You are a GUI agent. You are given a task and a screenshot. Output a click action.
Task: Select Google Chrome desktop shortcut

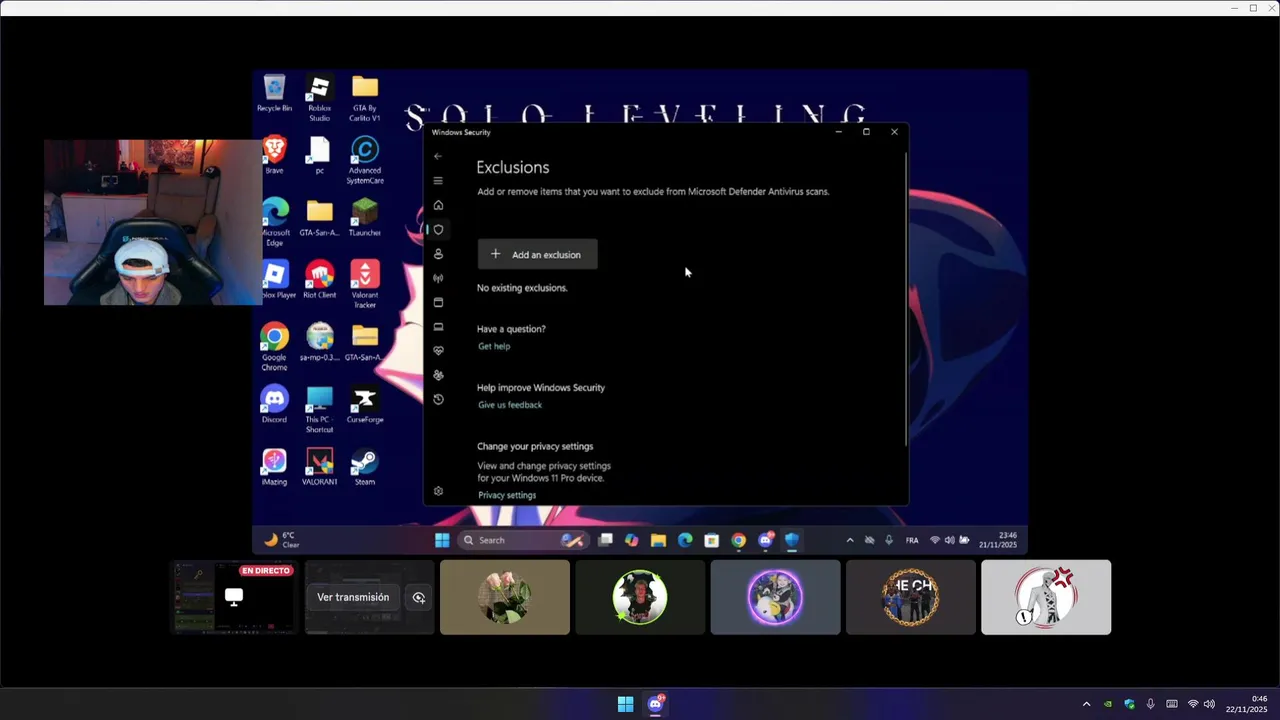tap(274, 347)
